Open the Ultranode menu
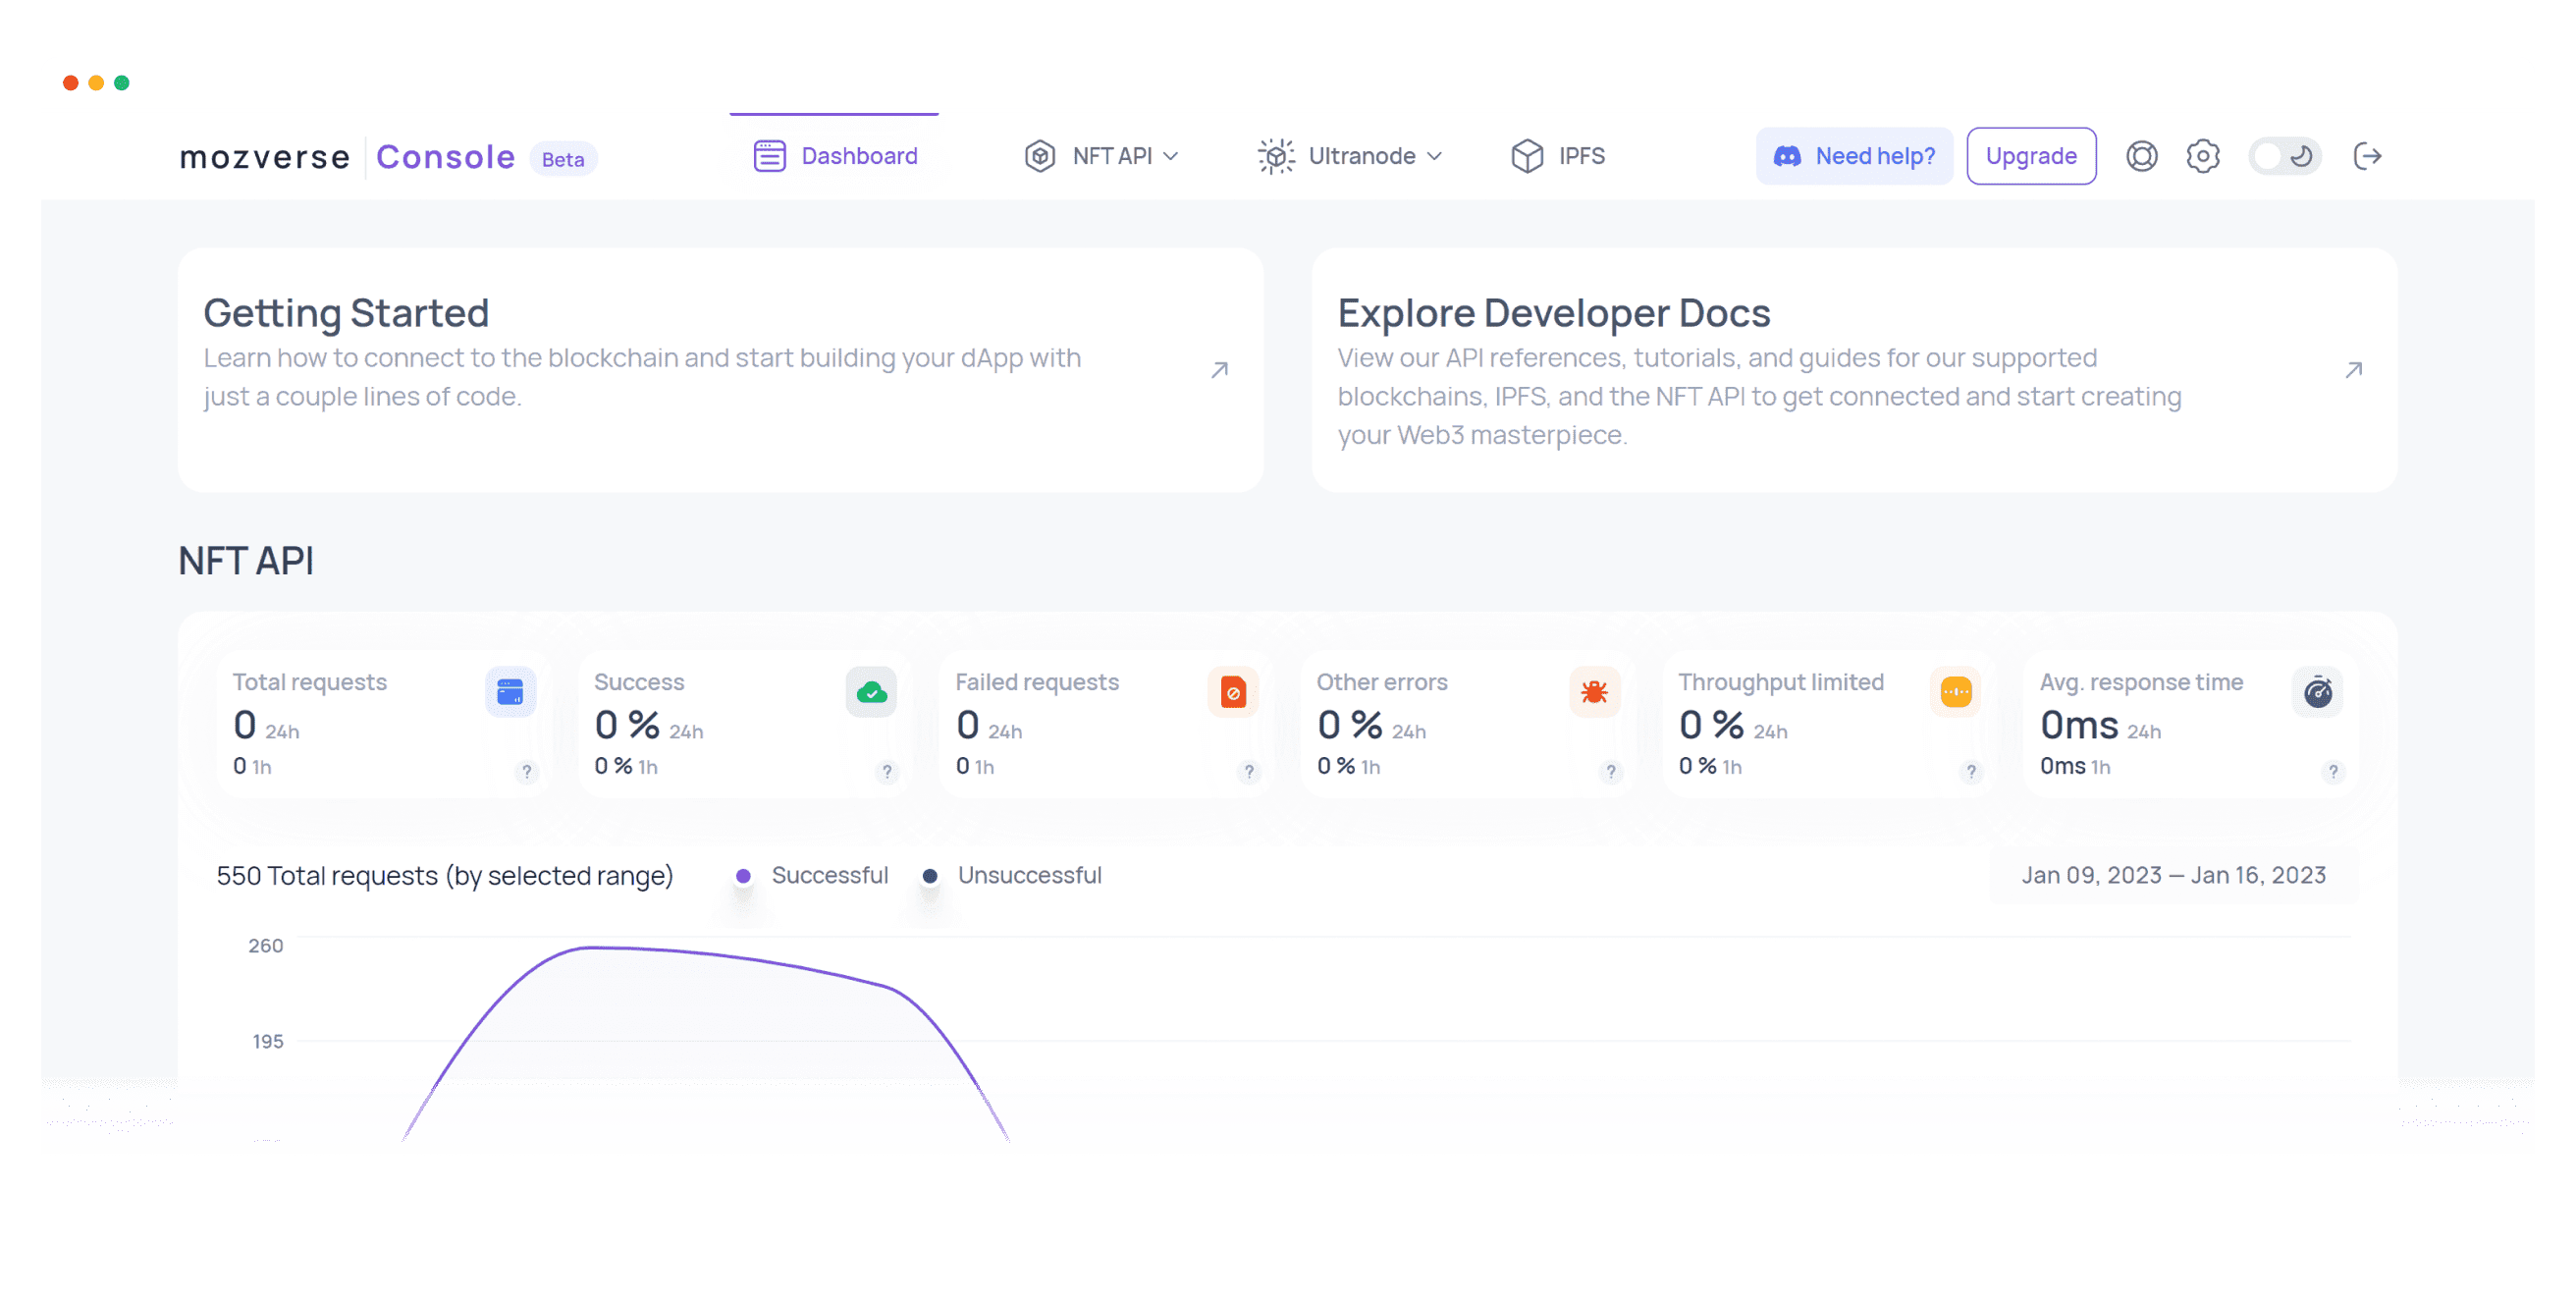 [x=1350, y=156]
